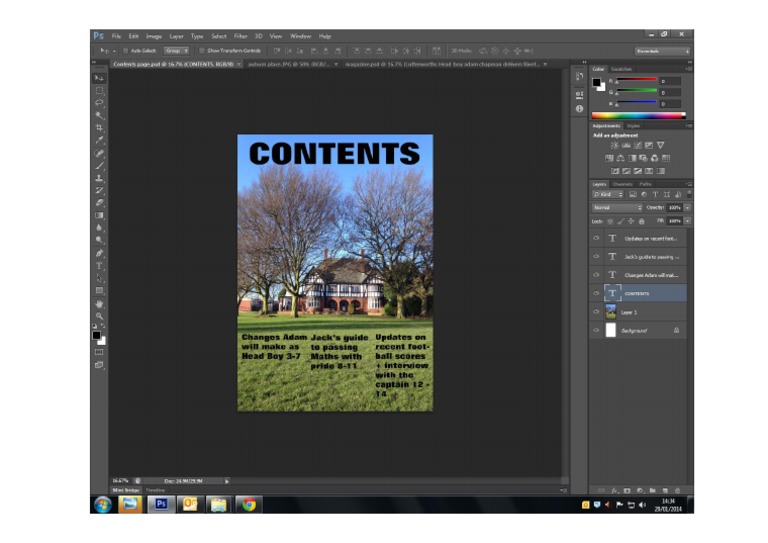Open Google Chrome from the taskbar
The height and width of the screenshot is (543, 768).
click(x=247, y=504)
